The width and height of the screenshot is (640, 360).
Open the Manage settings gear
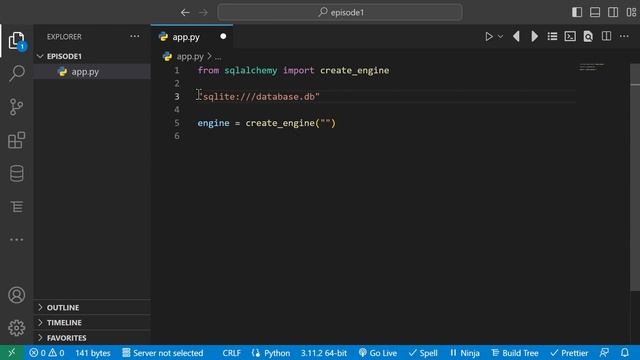coord(16,328)
